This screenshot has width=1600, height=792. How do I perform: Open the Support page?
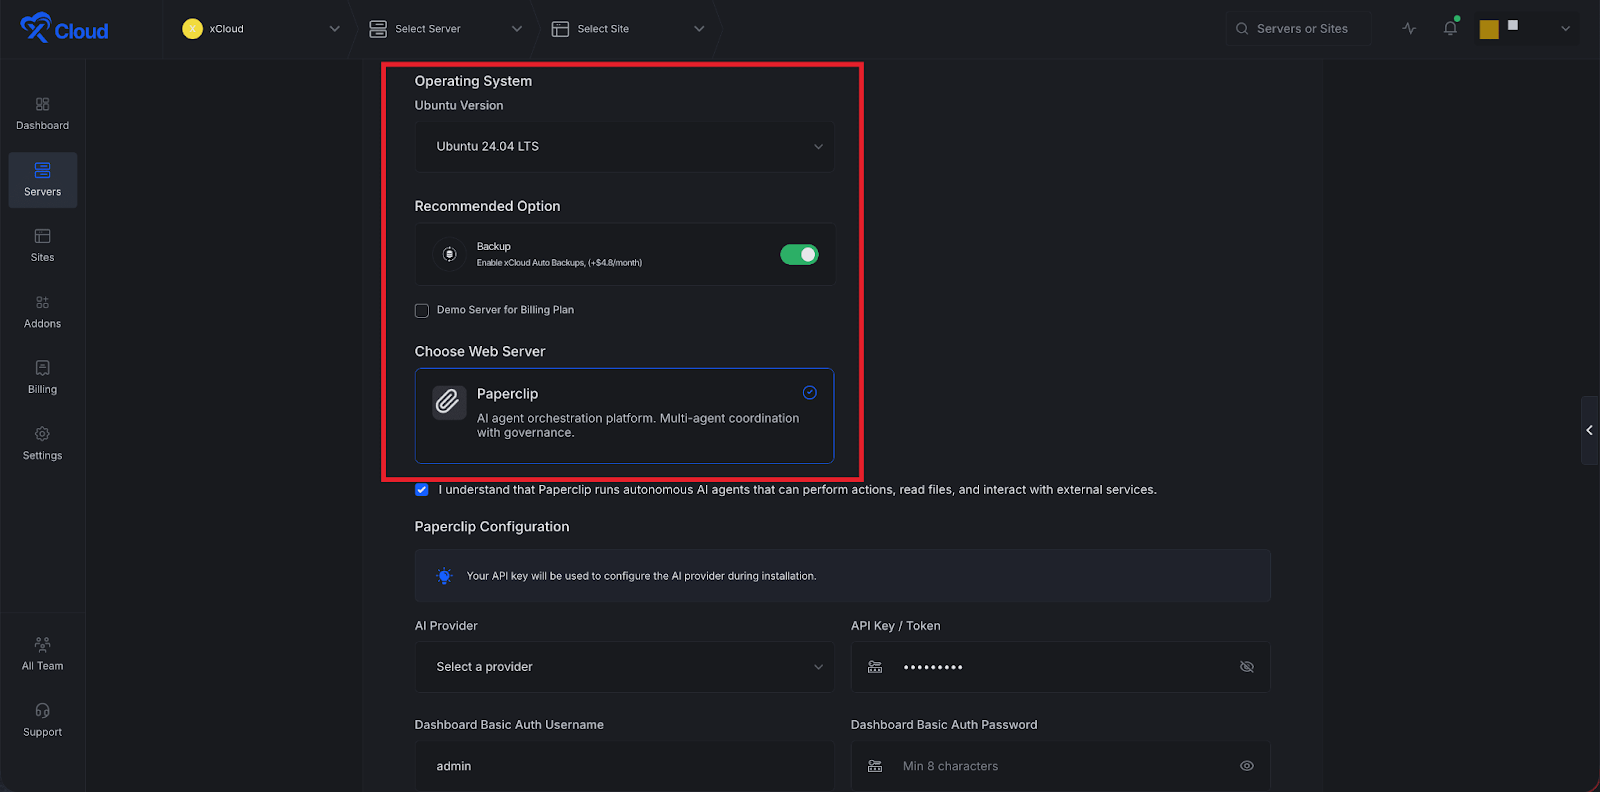pyautogui.click(x=42, y=720)
